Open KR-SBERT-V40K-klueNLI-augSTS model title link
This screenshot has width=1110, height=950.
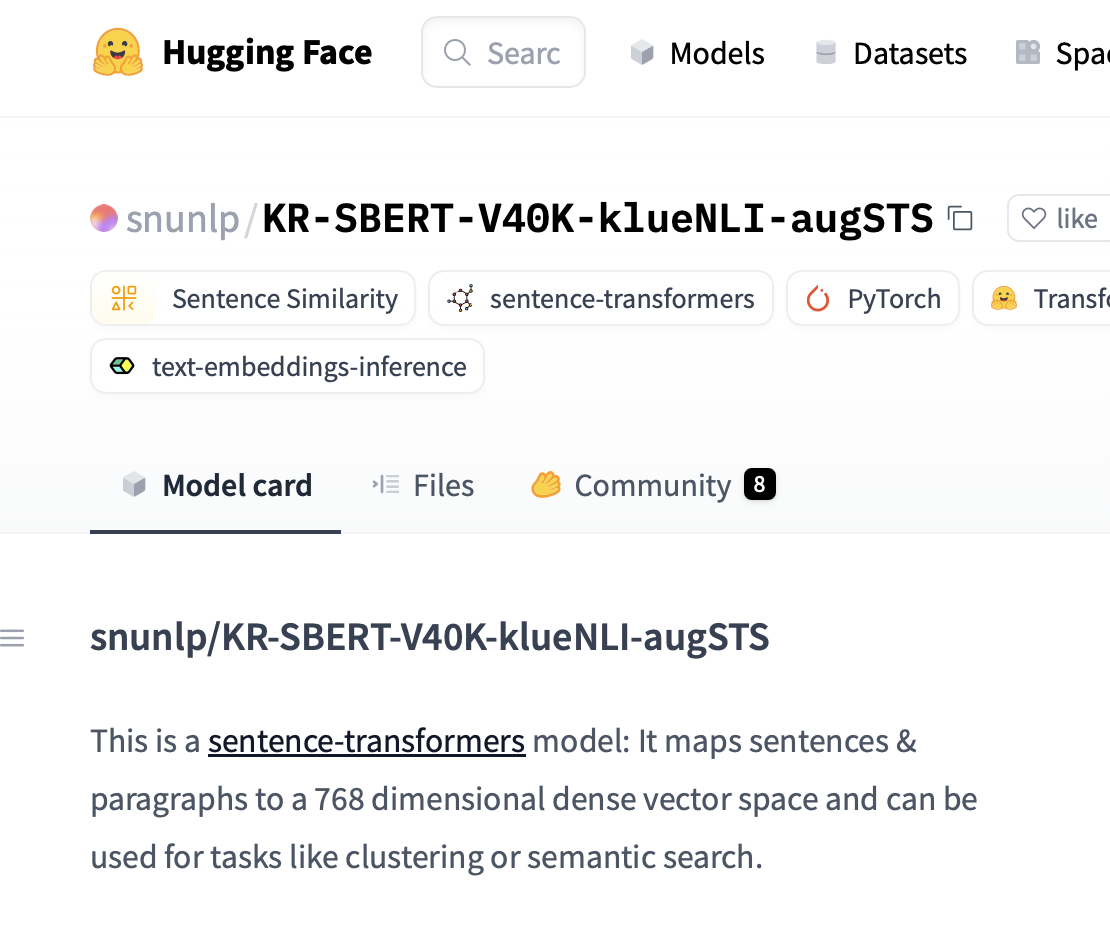pyautogui.click(x=597, y=218)
